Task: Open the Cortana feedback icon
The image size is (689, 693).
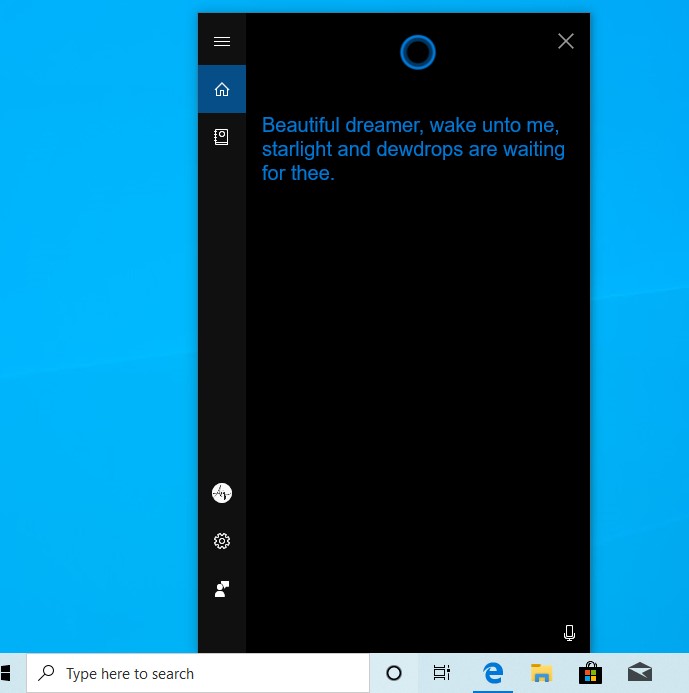Action: click(x=222, y=589)
